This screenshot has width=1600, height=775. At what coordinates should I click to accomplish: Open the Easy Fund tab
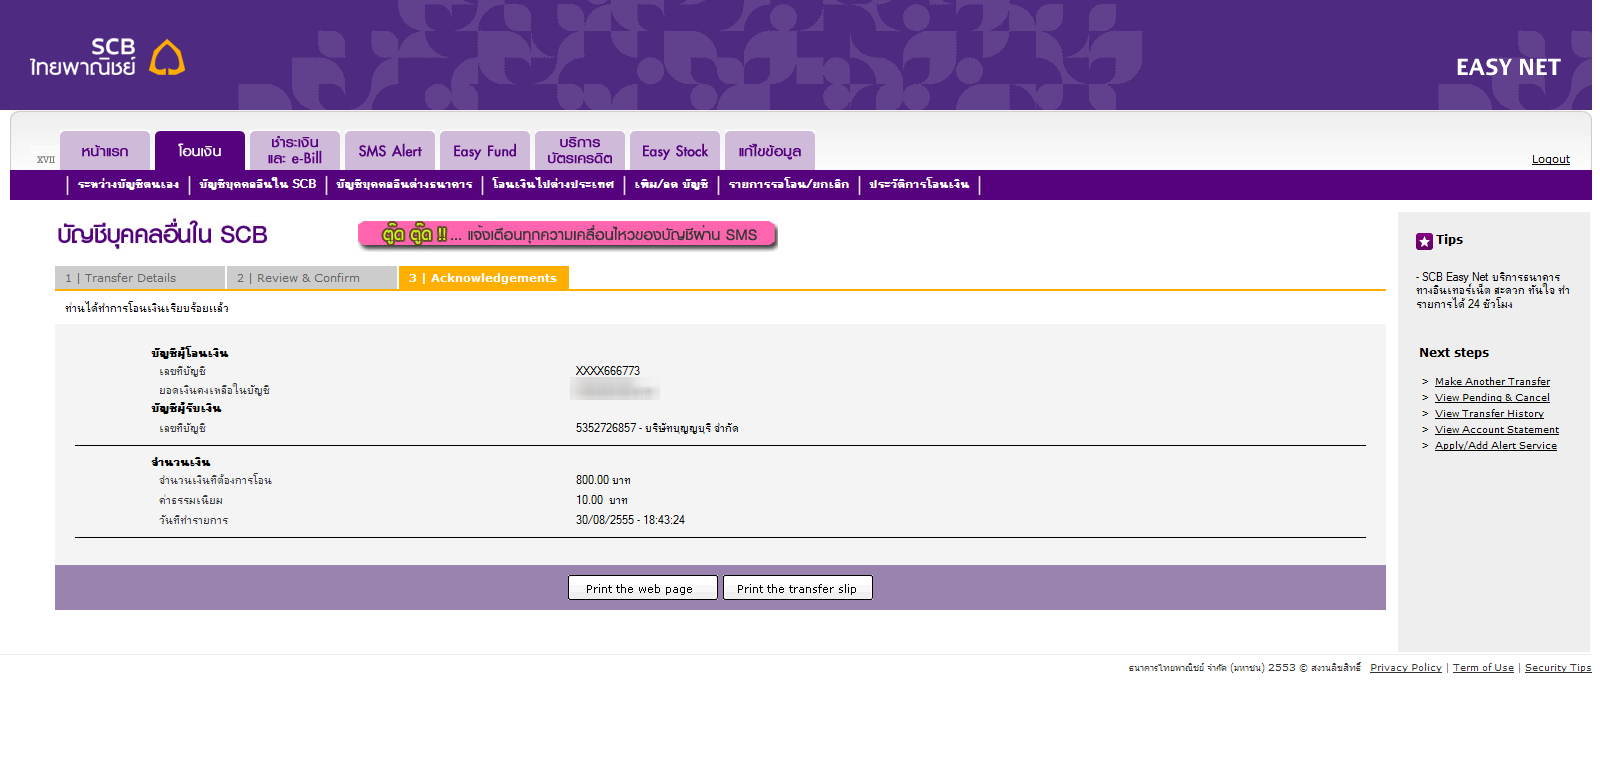tap(485, 151)
